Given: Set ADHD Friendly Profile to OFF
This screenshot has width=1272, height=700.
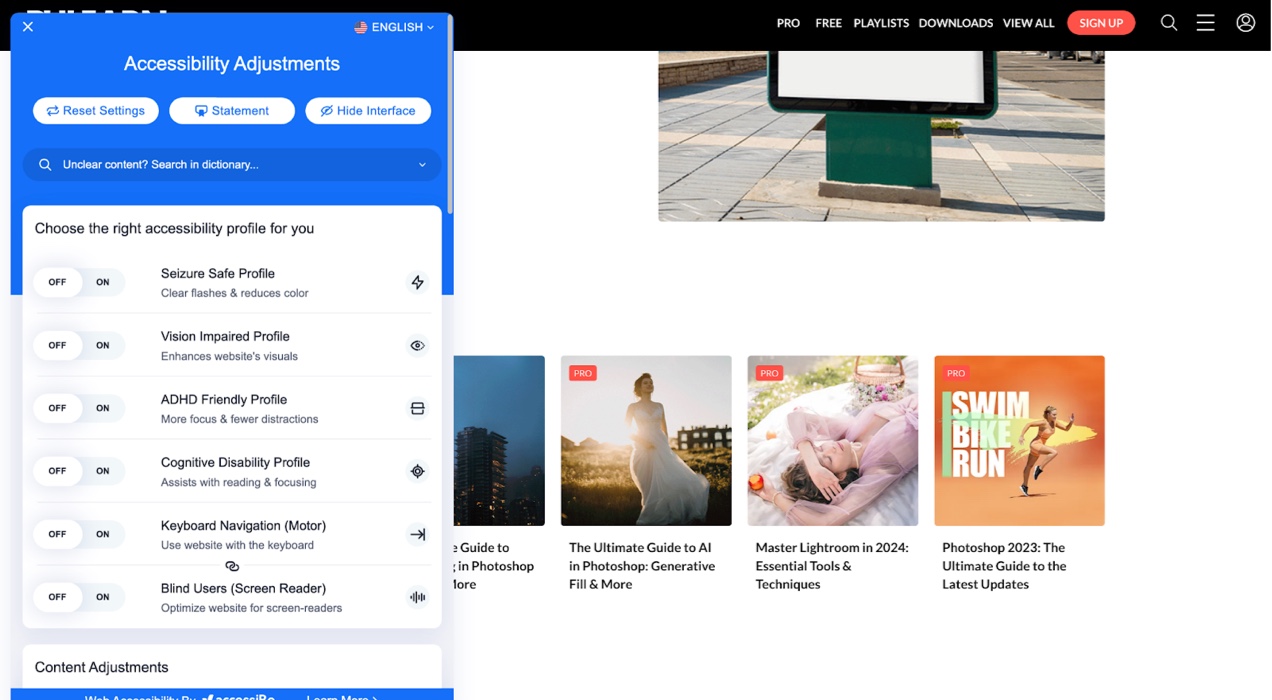Looking at the screenshot, I should (57, 408).
